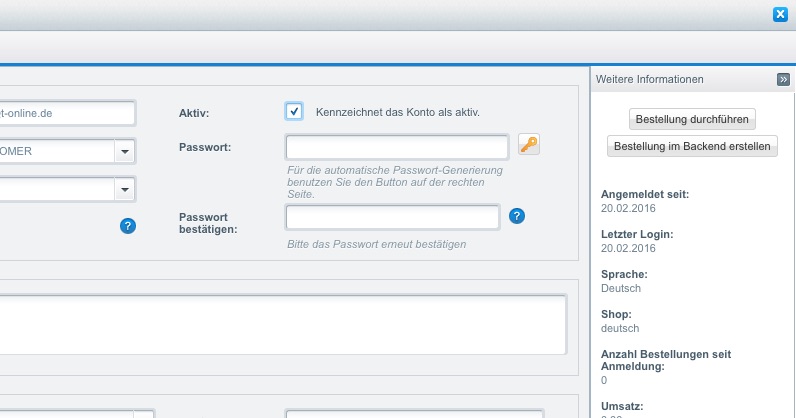
Task: Expand the empty dropdown below the OMER combo
Action: (x=125, y=188)
